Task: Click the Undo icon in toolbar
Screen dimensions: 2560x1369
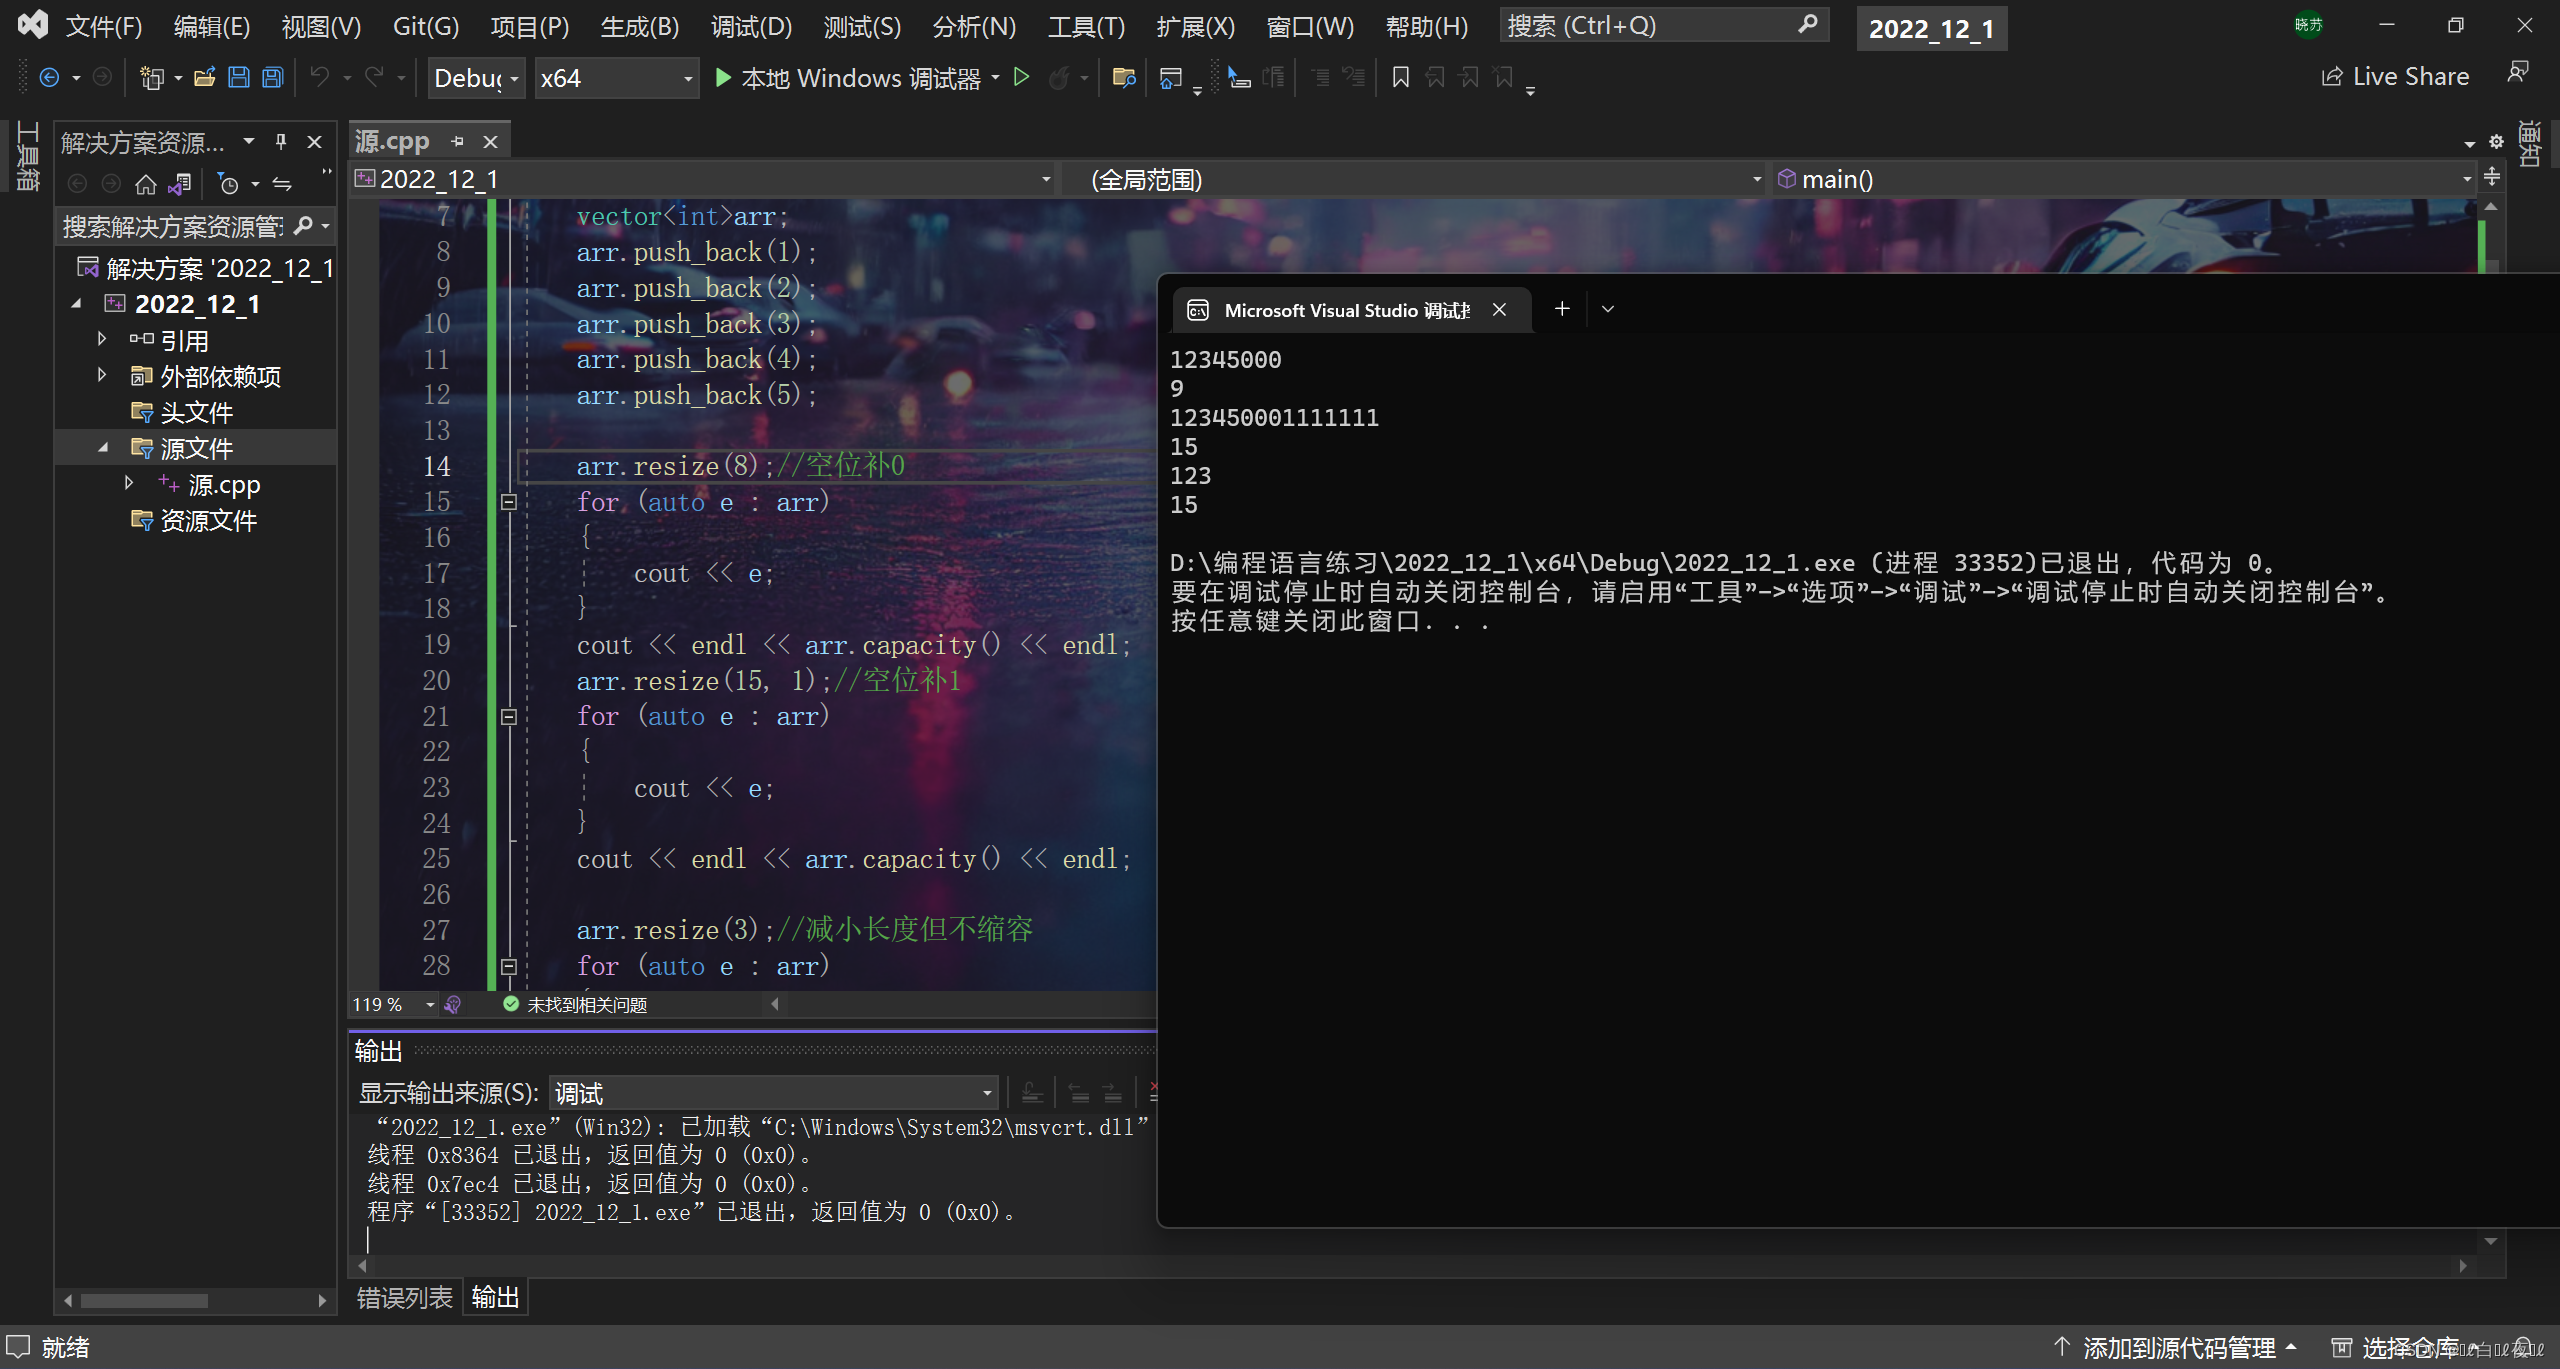Action: (x=320, y=78)
